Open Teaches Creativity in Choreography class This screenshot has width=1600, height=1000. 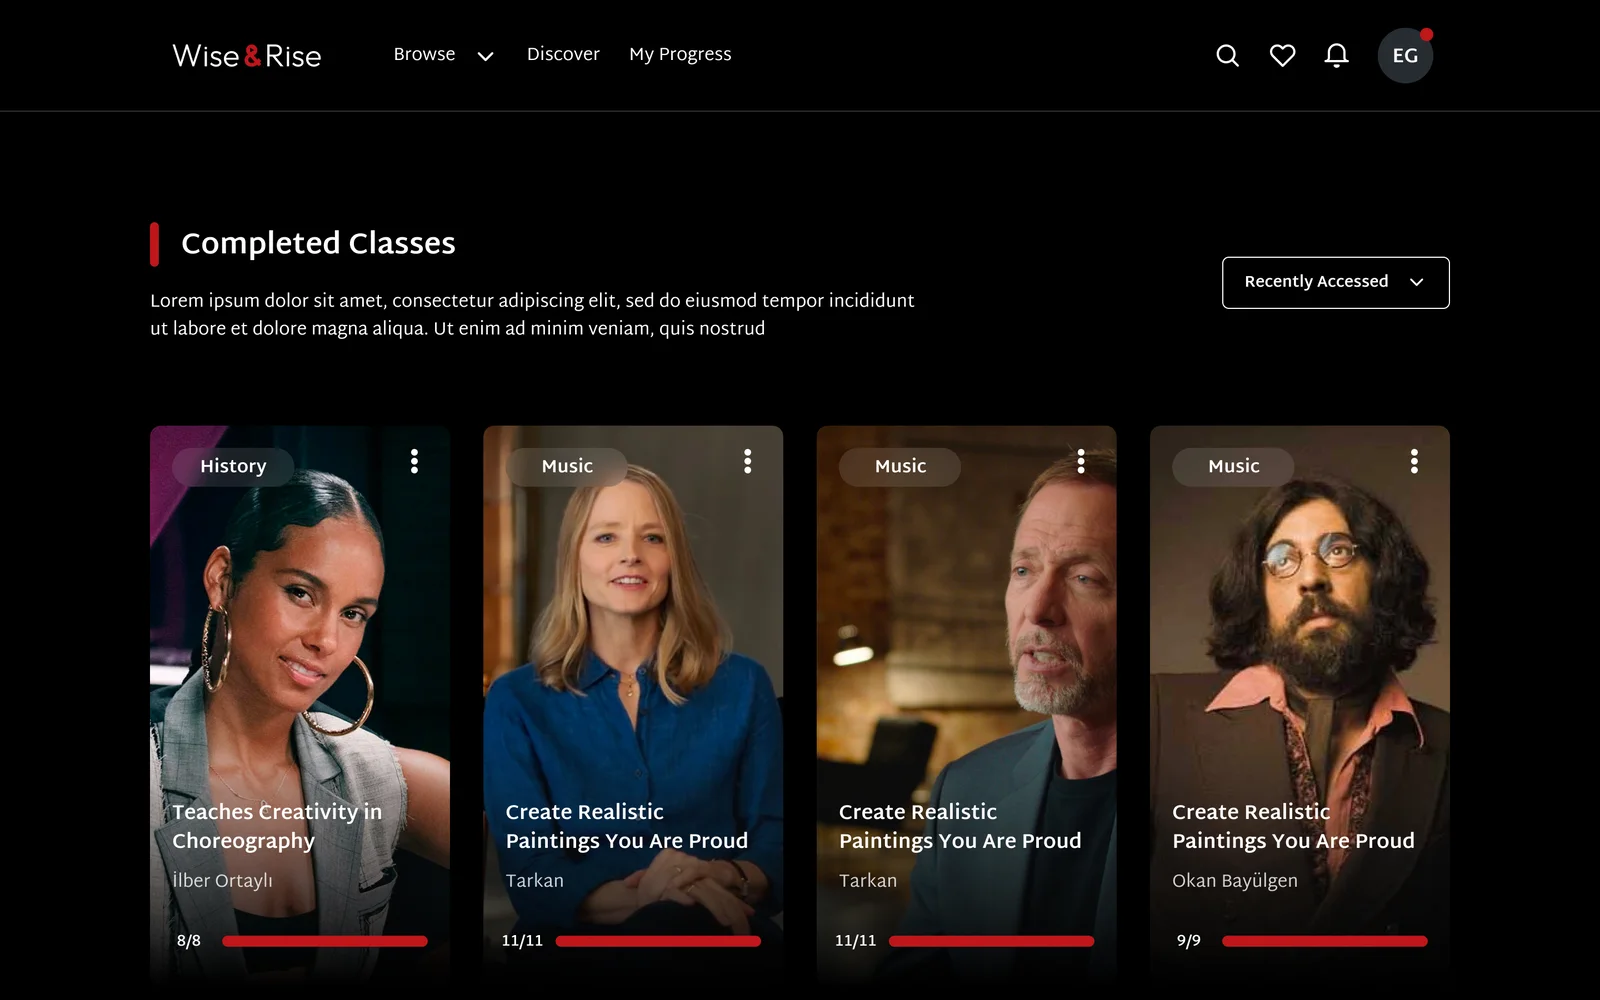coord(277,826)
